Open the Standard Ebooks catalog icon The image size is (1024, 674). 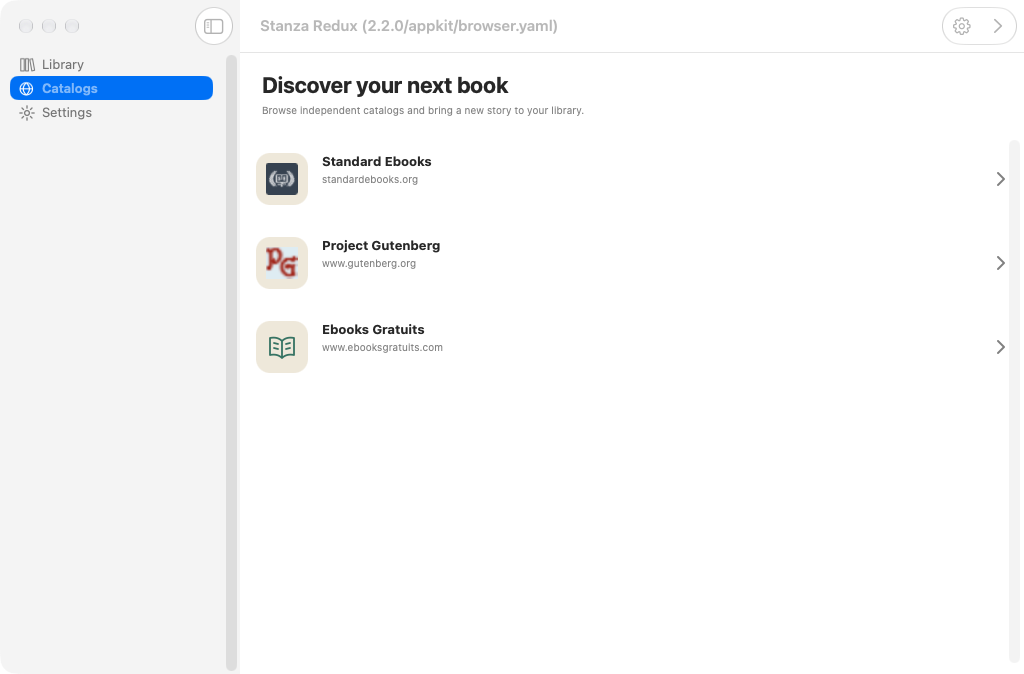(x=282, y=179)
